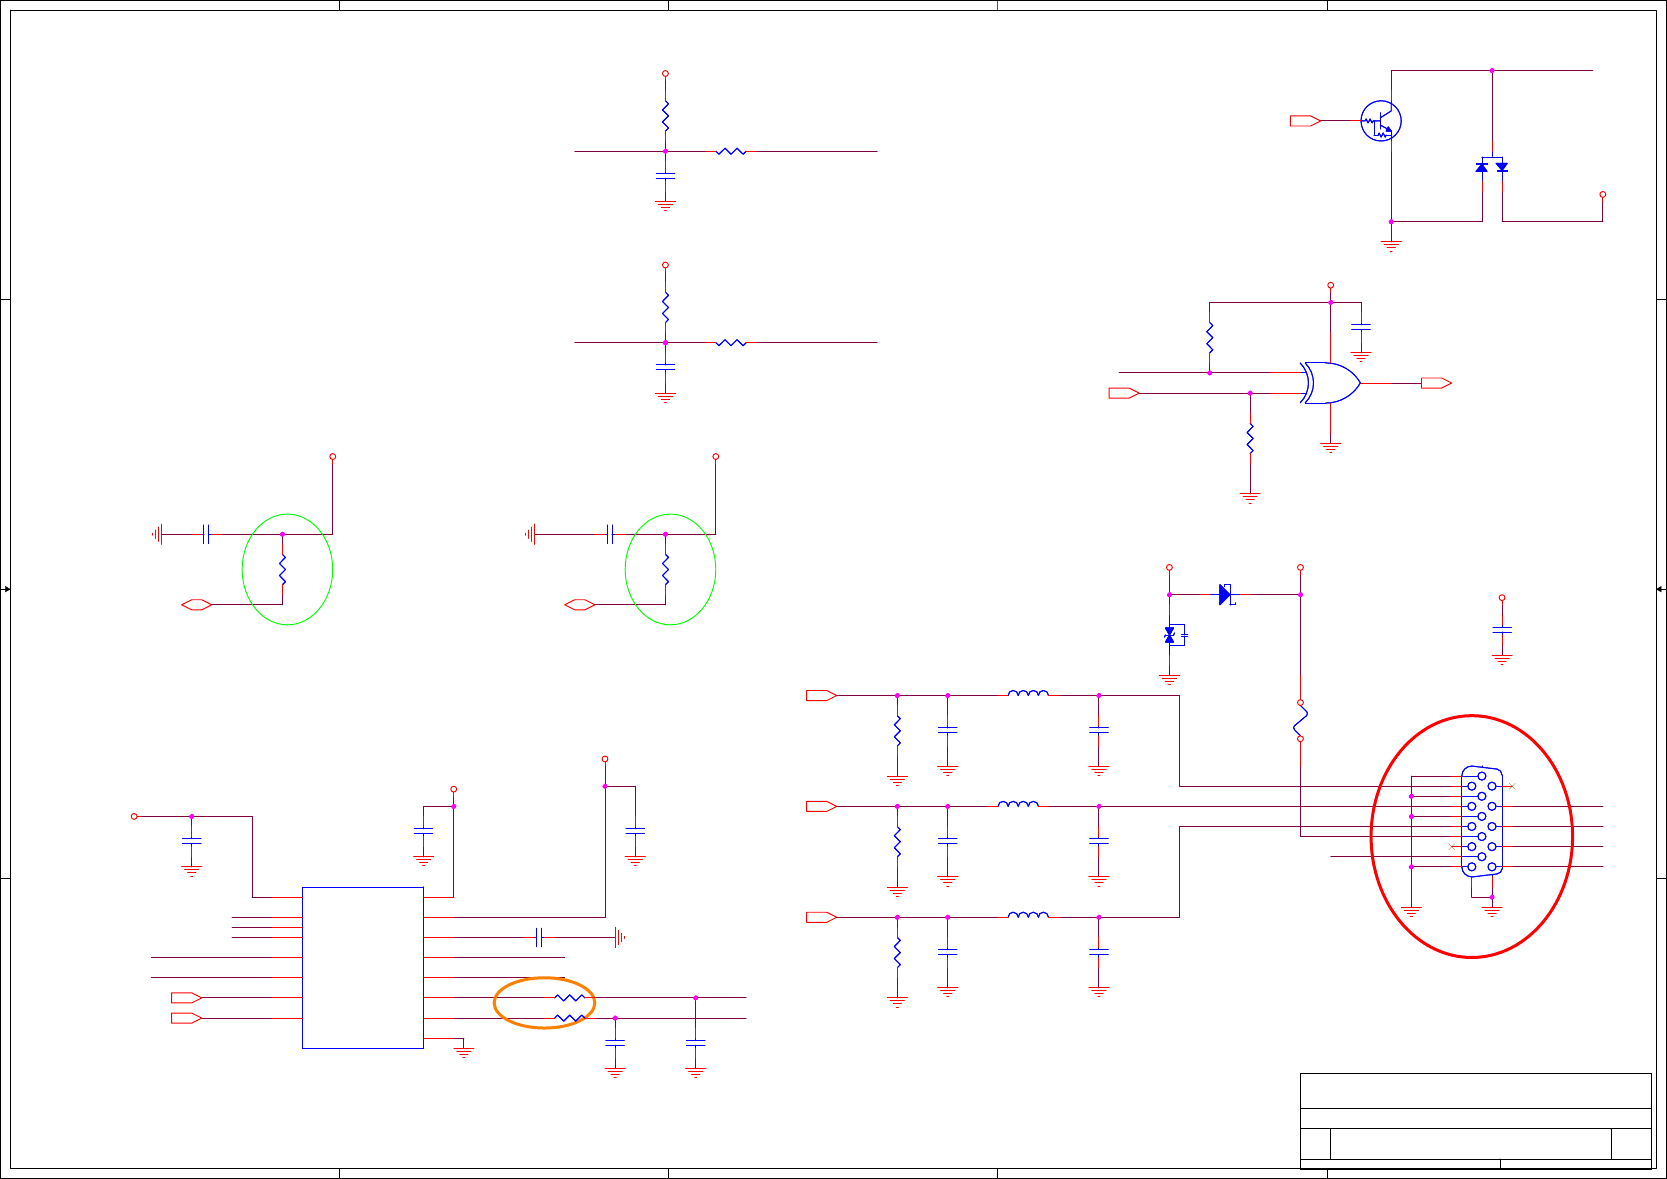
Task: Select the ground symbol below transistor emitter
Action: tap(1391, 245)
